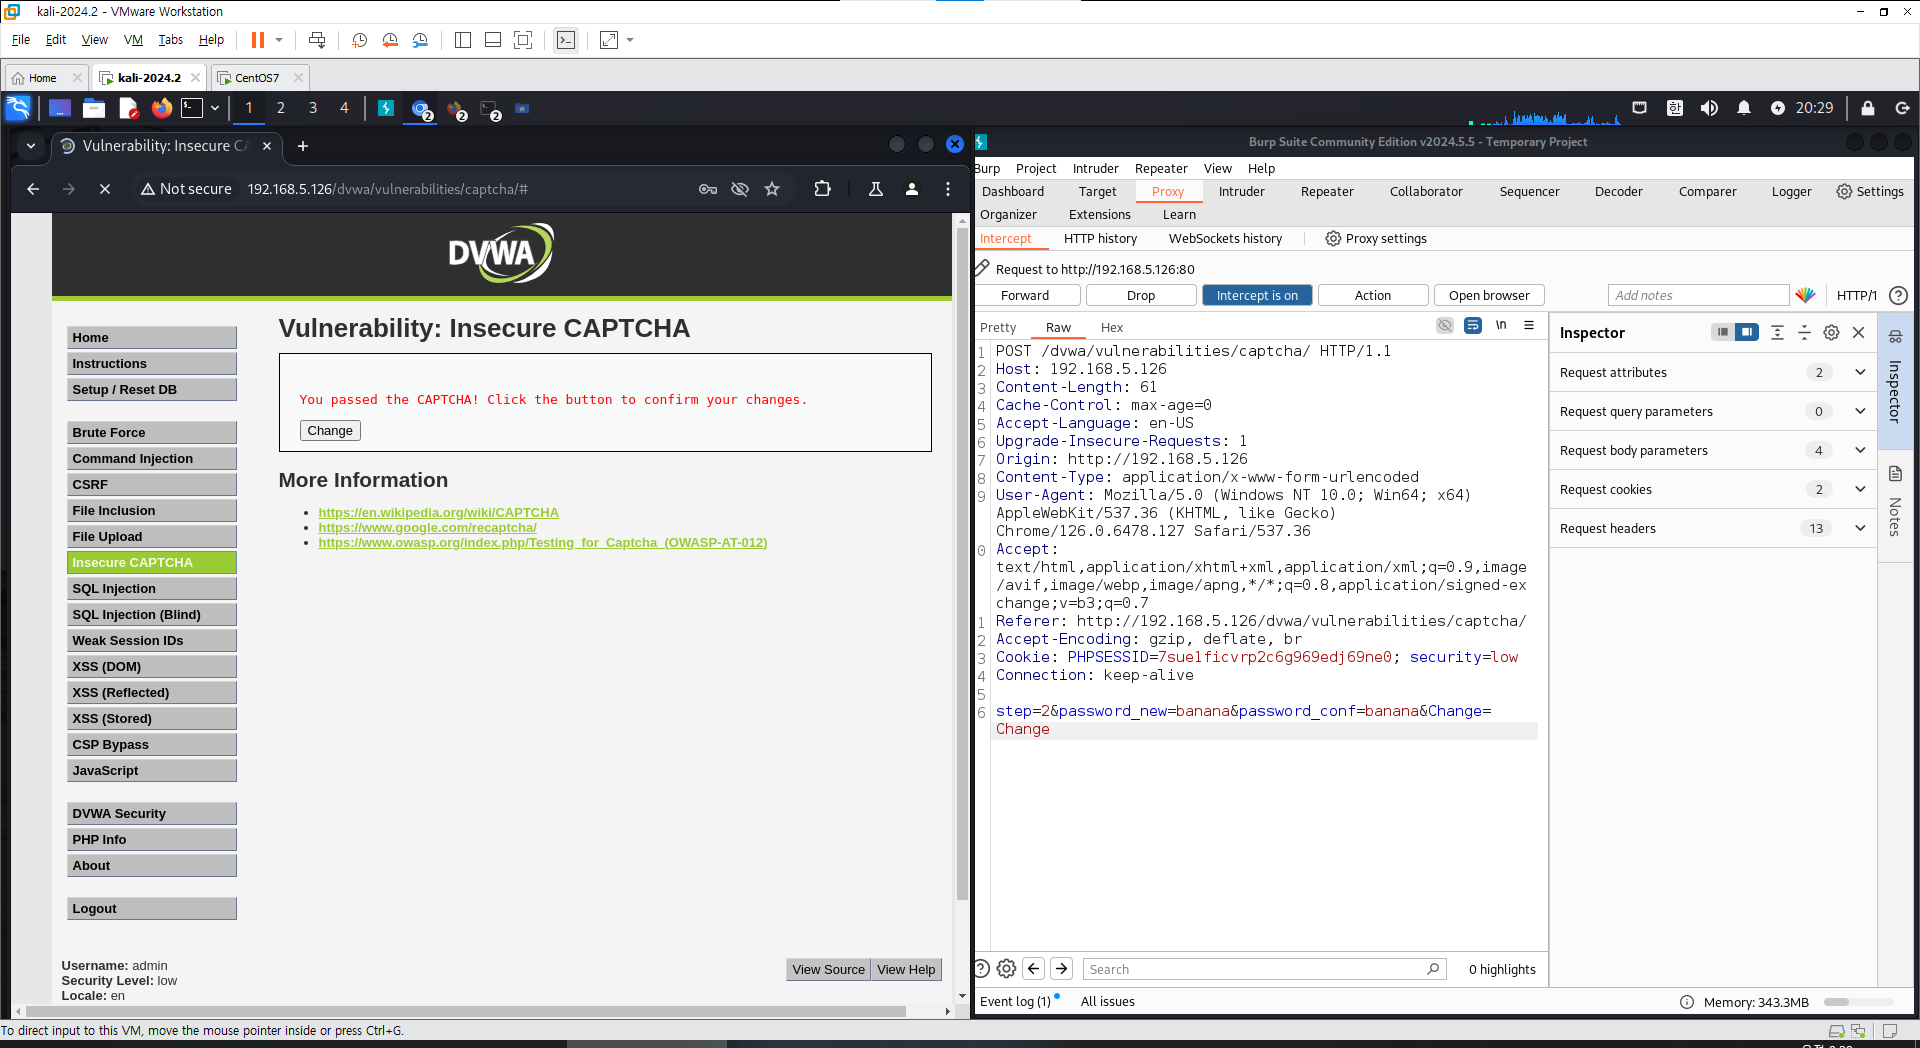The image size is (1920, 1048).
Task: Open the Hex view tab
Action: (x=1112, y=327)
